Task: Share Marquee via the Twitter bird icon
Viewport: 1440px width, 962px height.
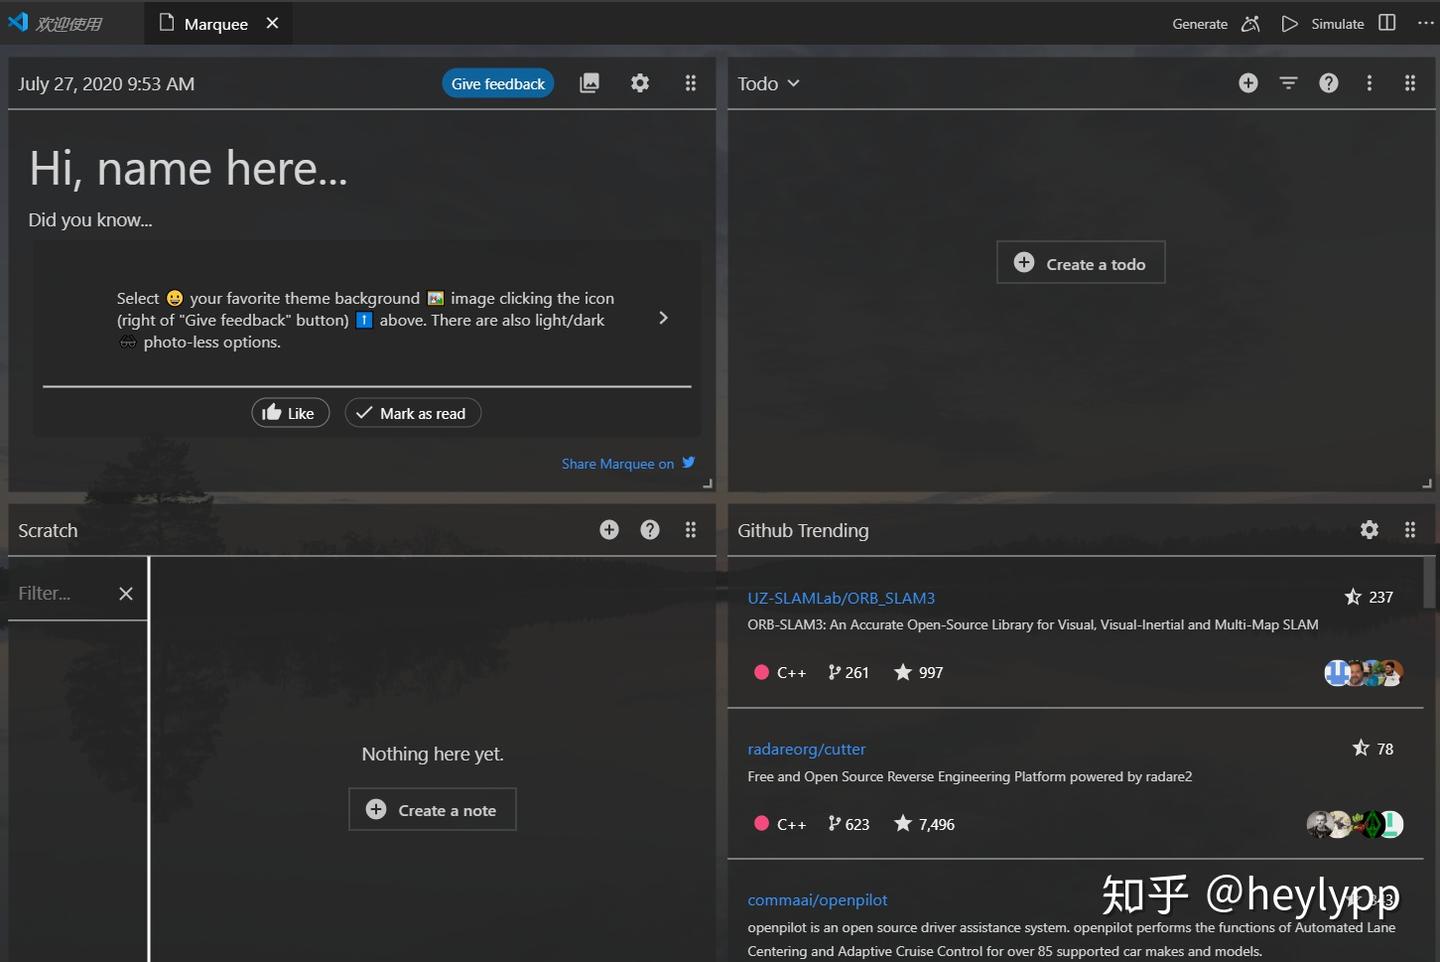Action: pyautogui.click(x=688, y=462)
